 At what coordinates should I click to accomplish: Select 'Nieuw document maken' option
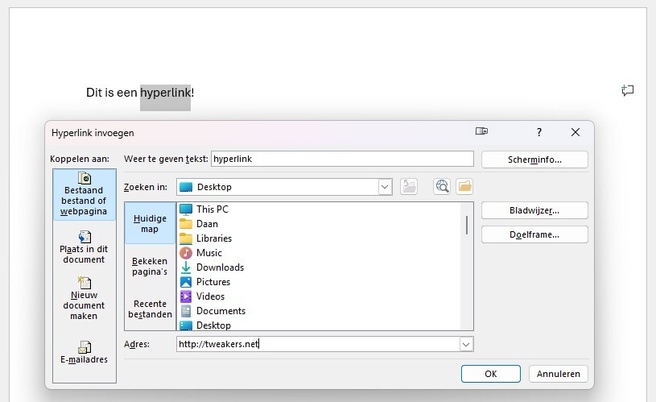84,298
